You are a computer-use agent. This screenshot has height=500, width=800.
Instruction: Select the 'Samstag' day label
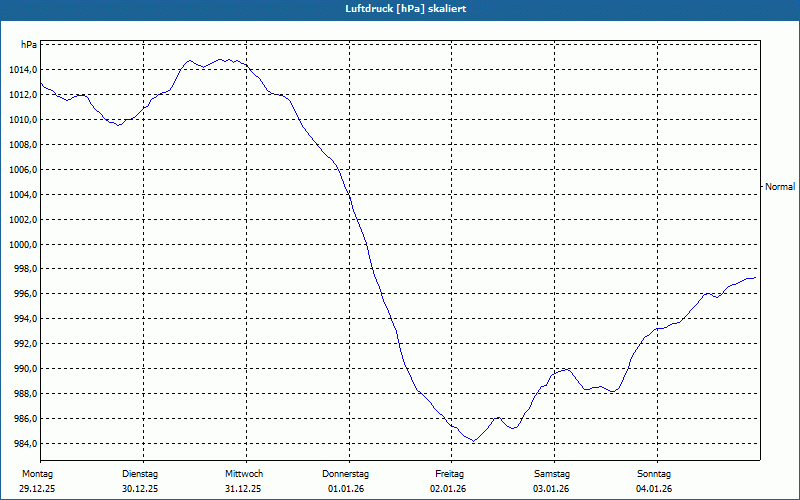(552, 474)
